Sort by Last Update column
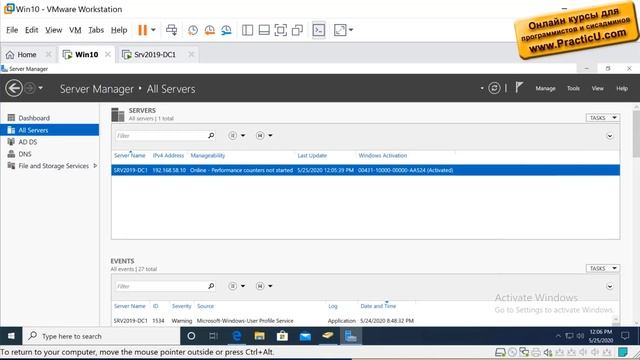Image resolution: width=640 pixels, height=360 pixels. click(312, 156)
